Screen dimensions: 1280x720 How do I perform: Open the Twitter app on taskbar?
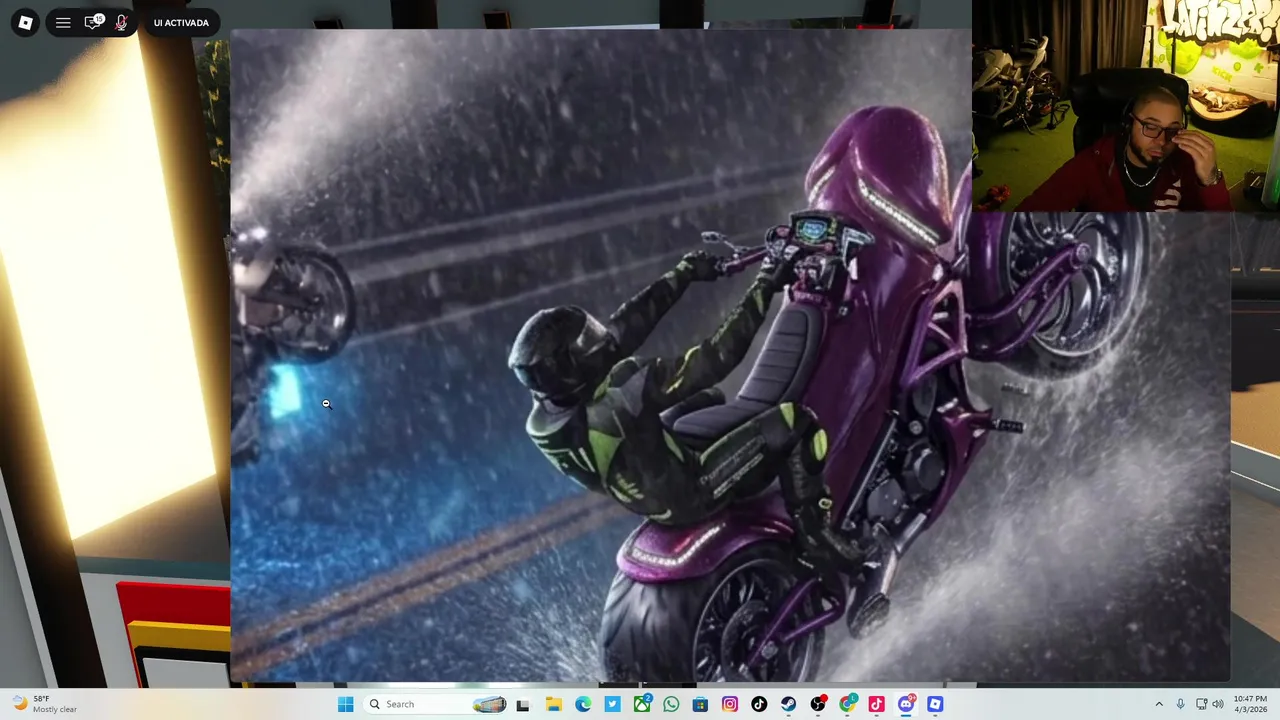(612, 704)
